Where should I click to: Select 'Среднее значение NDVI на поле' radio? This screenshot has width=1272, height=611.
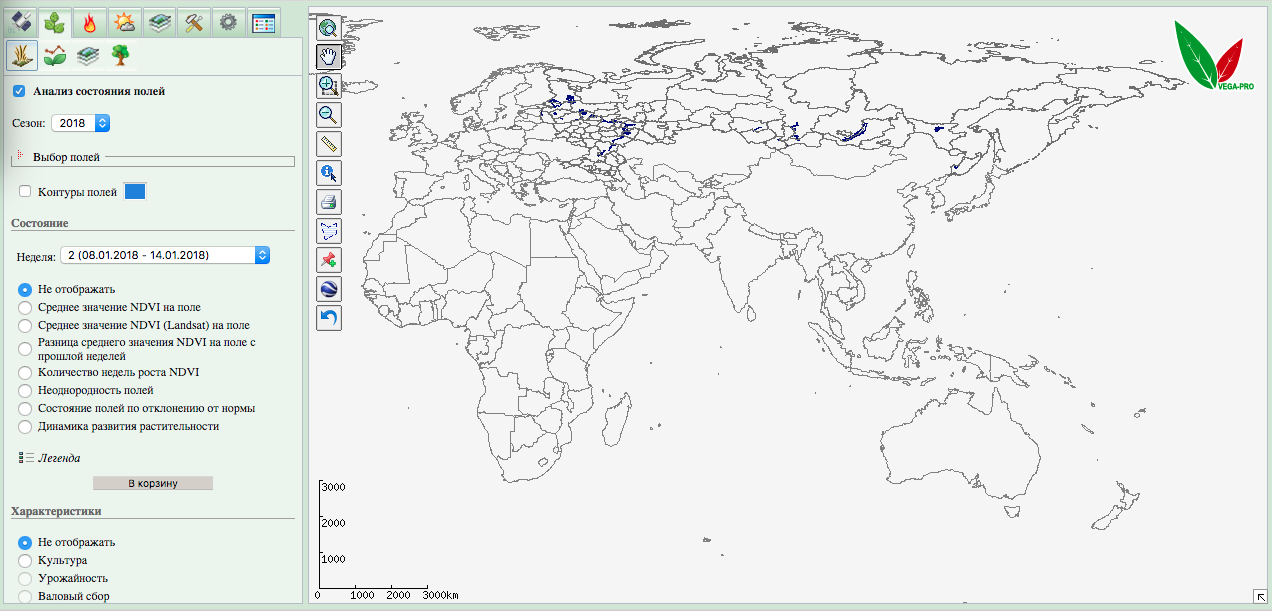(25, 307)
